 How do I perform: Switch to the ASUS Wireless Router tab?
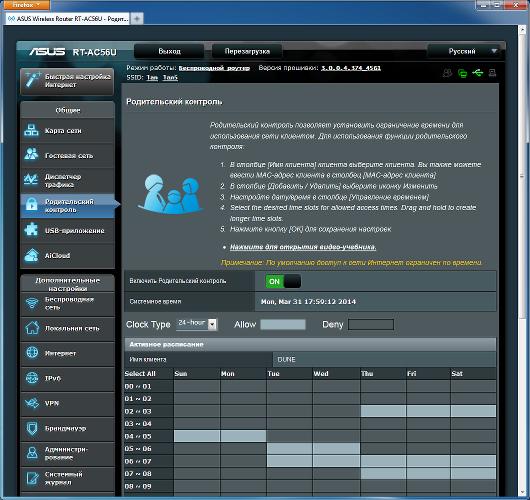[x=68, y=19]
